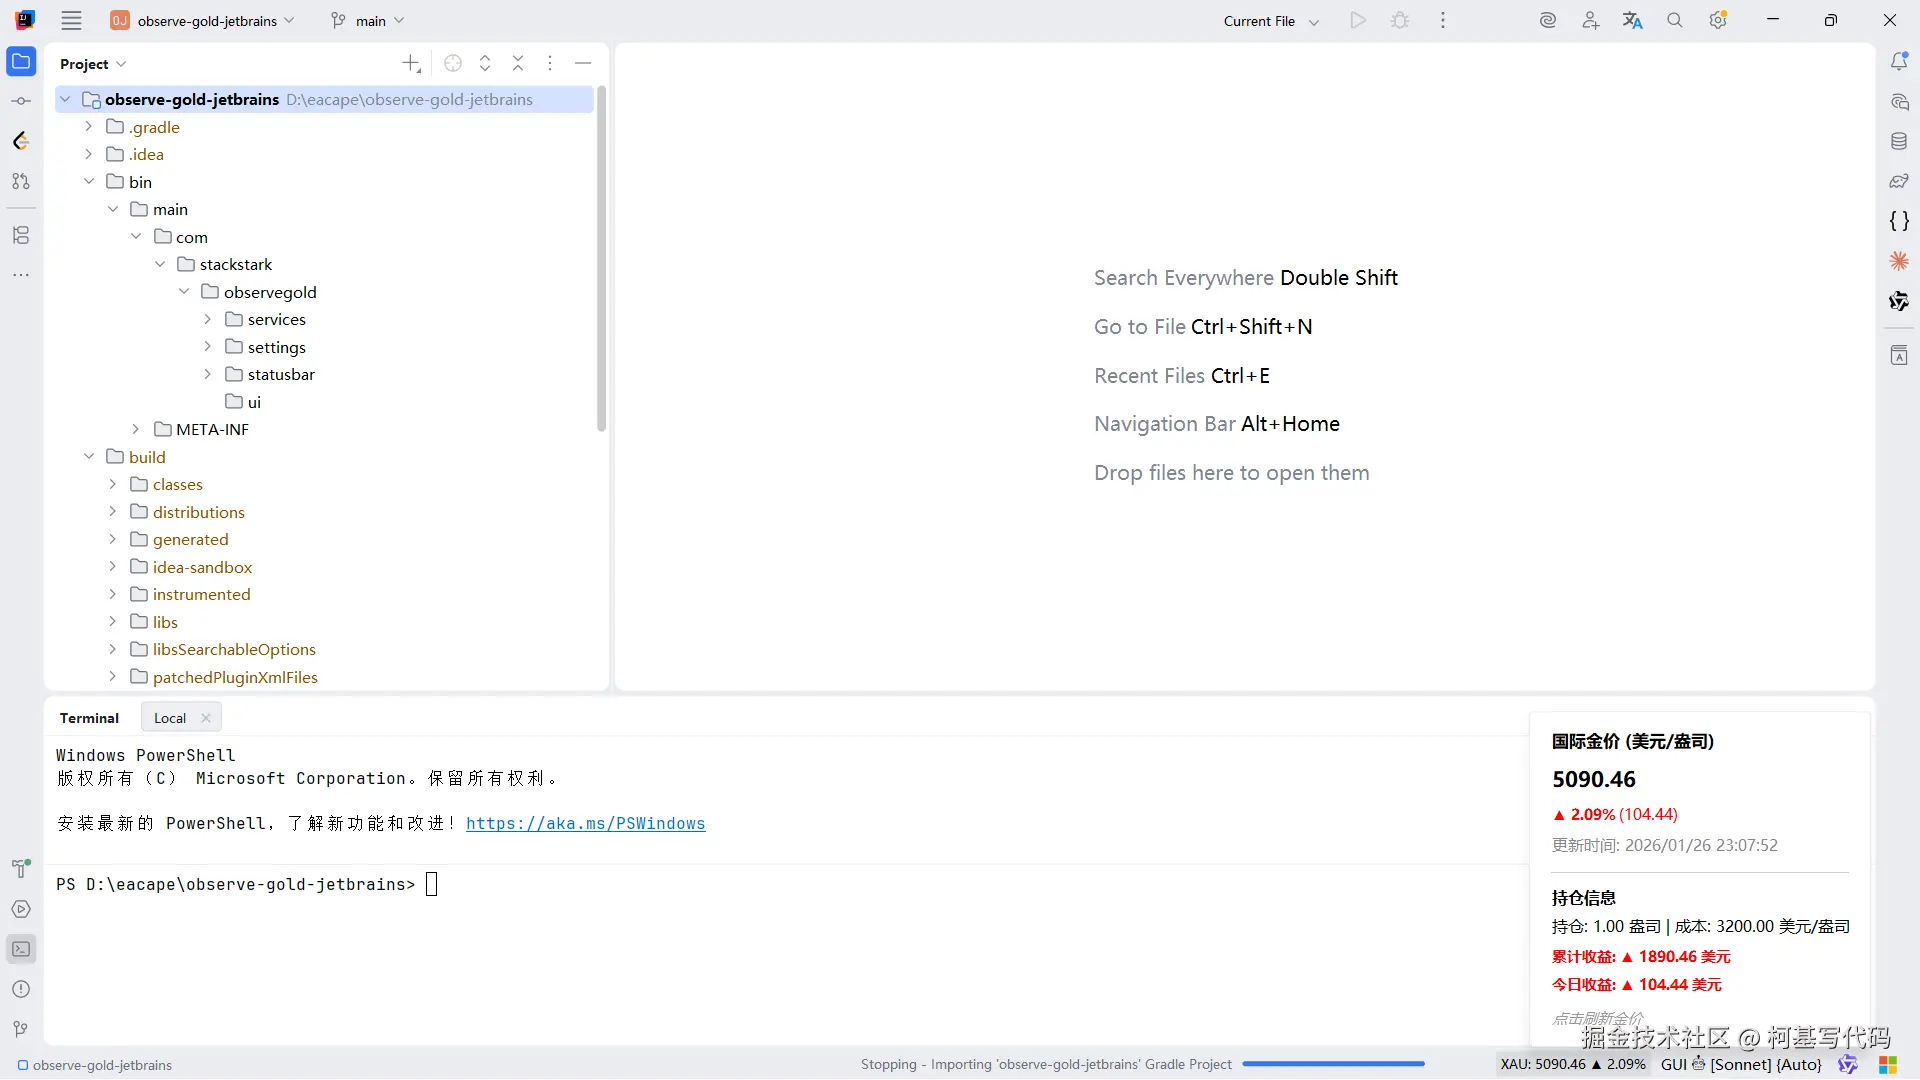Image resolution: width=1920 pixels, height=1080 pixels.
Task: Open the Notifications bell icon
Action: 1899,62
